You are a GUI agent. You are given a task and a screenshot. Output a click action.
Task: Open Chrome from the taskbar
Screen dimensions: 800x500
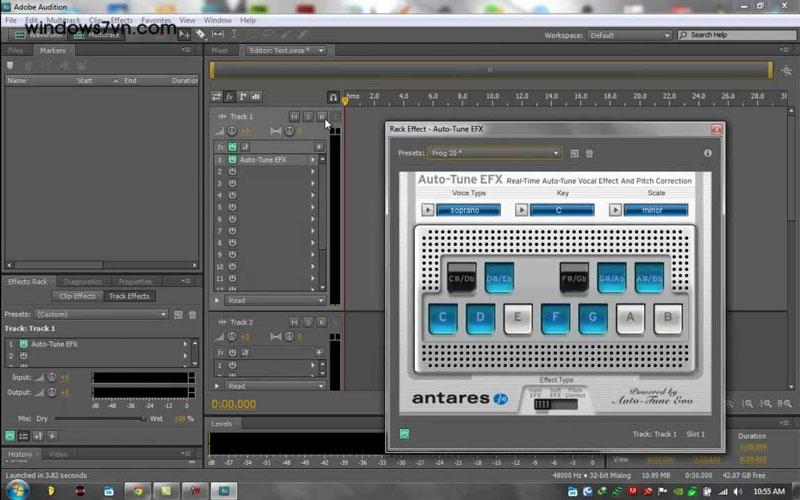[138, 491]
